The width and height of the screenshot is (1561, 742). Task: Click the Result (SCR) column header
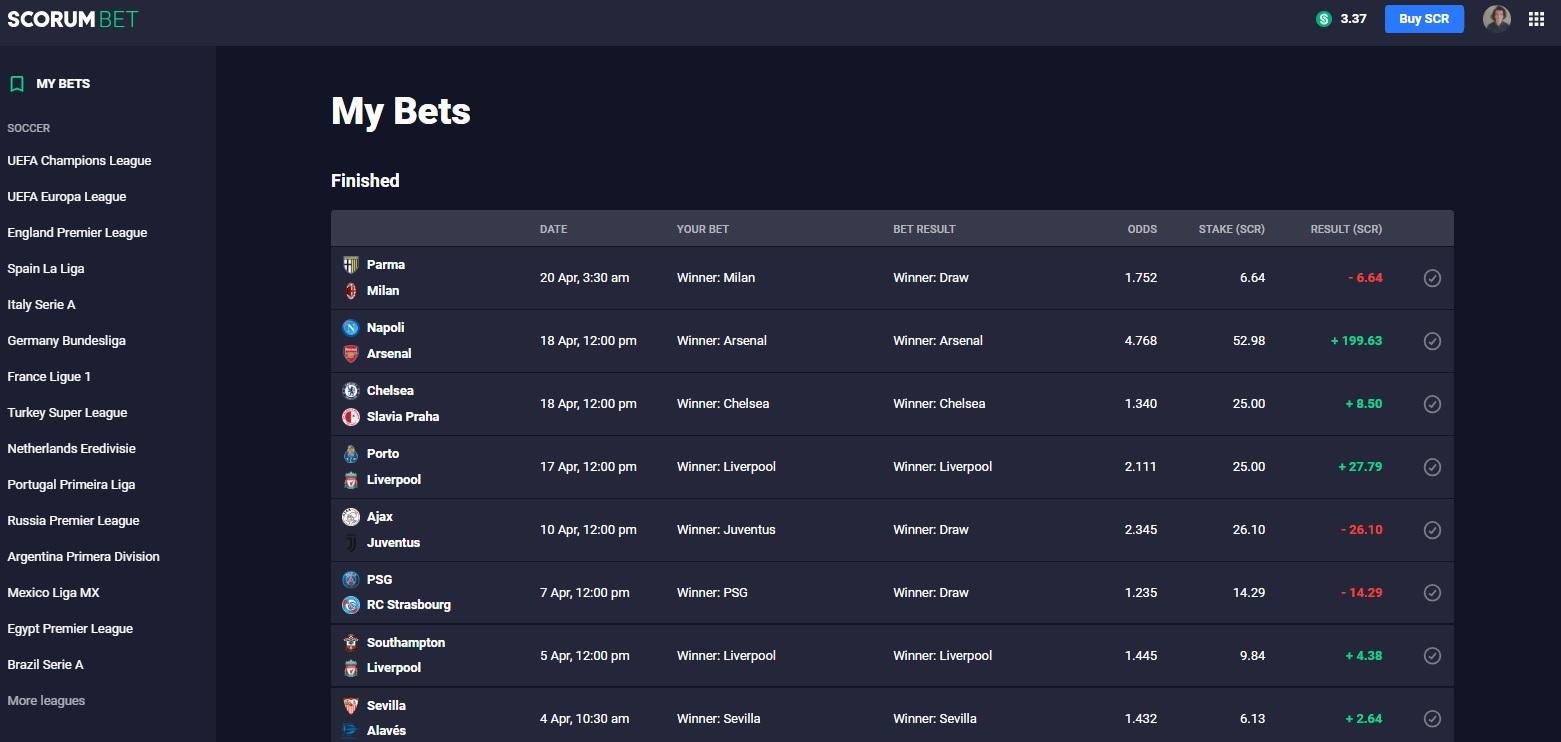1346,229
